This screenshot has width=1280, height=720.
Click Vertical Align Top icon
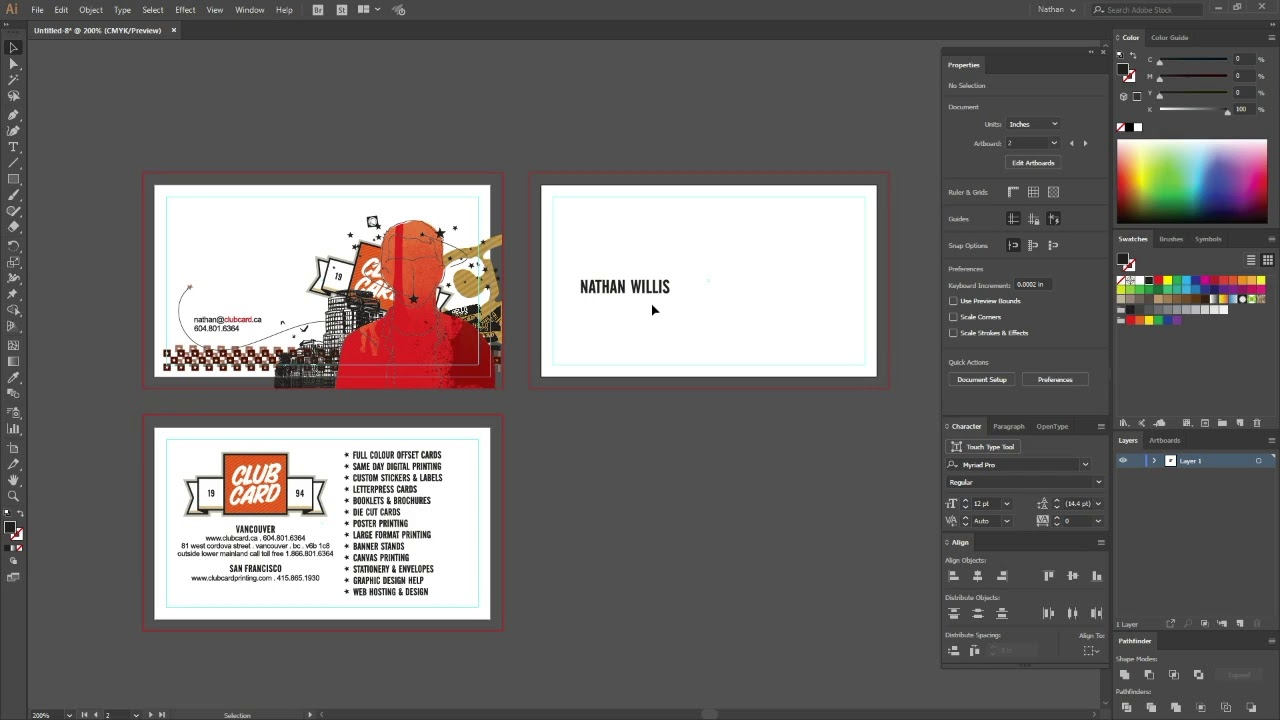tap(1049, 576)
